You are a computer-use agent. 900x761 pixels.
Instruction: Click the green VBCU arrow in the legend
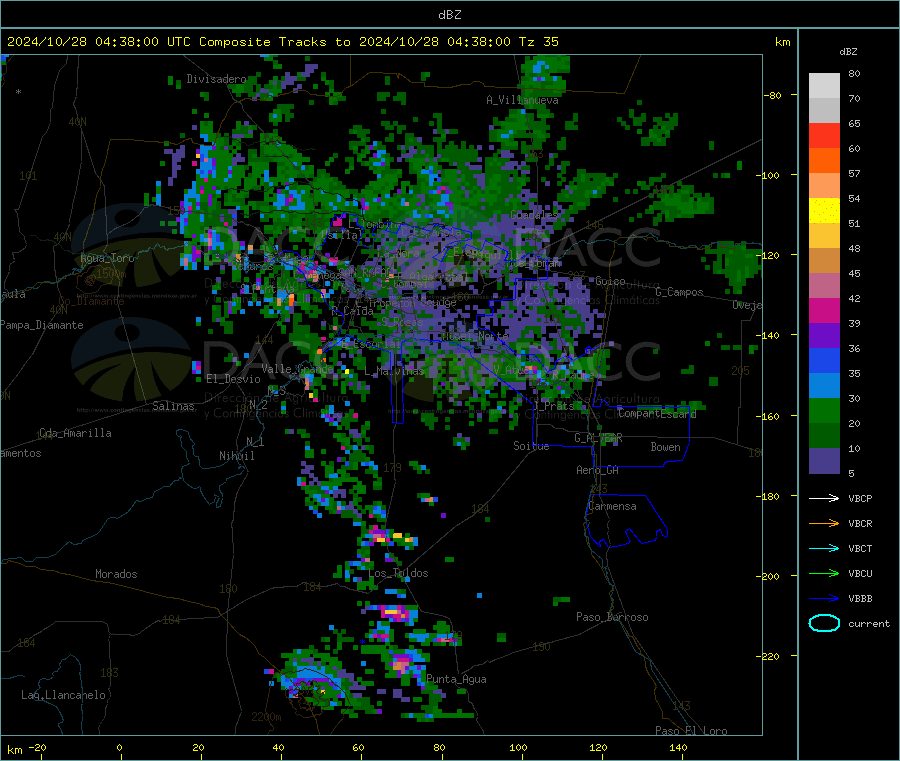point(824,573)
